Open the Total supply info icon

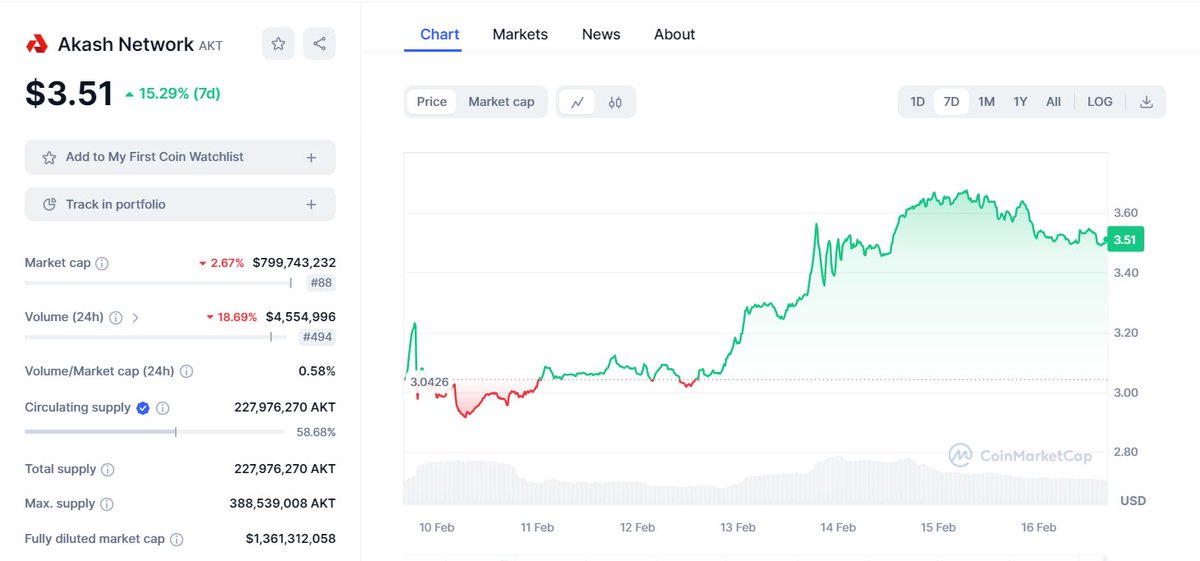[x=108, y=469]
